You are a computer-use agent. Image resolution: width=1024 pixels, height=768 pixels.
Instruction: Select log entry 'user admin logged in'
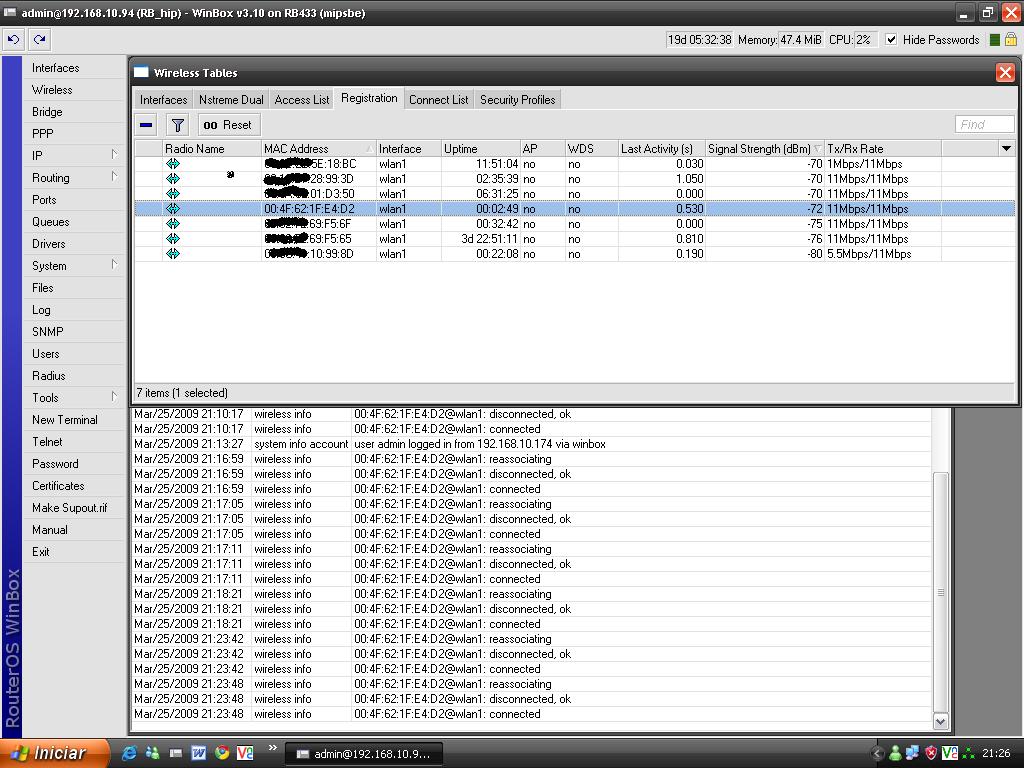click(x=532, y=444)
